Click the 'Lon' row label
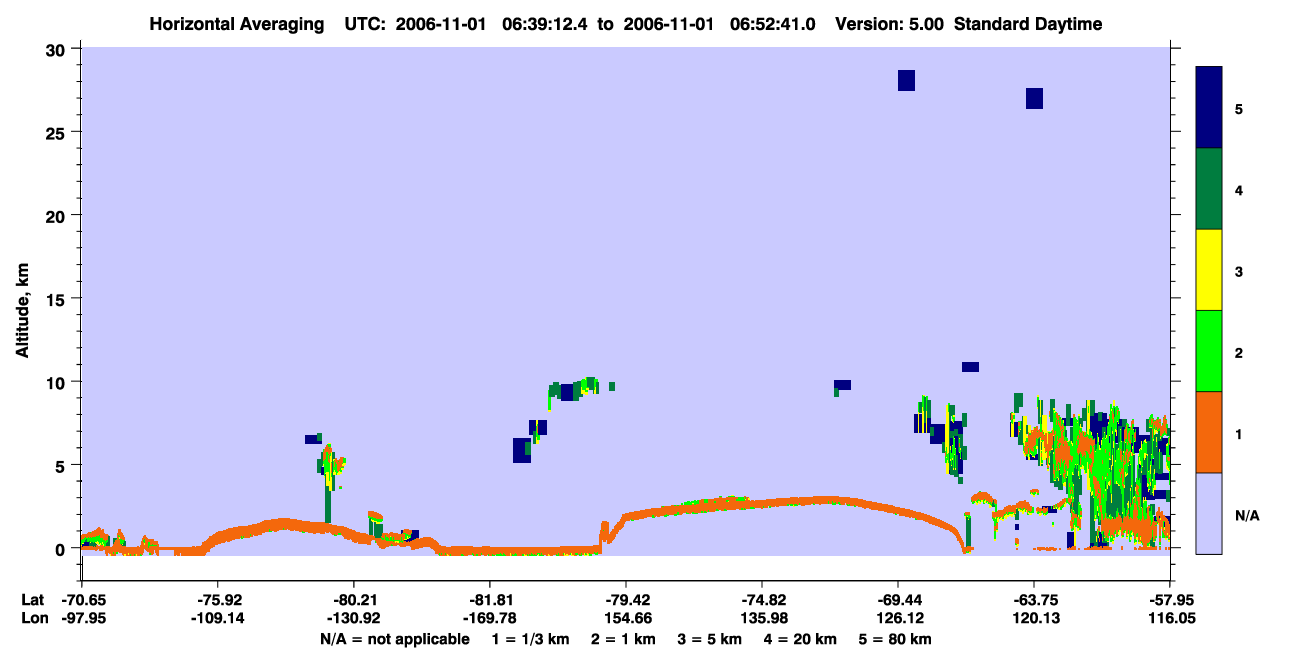Screen dimensions: 1300x667 (33, 618)
